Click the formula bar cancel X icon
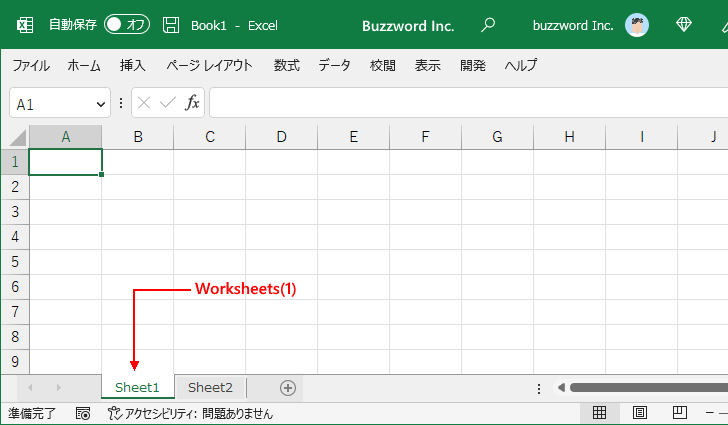 [x=144, y=103]
